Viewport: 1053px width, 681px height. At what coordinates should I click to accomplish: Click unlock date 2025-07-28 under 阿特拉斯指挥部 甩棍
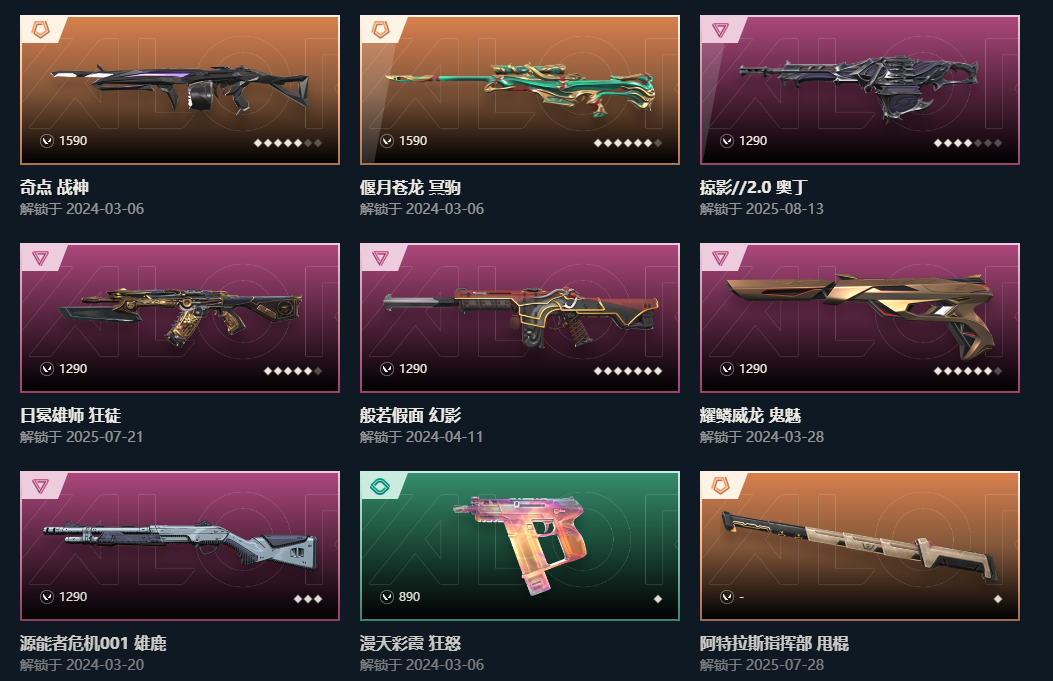(784, 664)
